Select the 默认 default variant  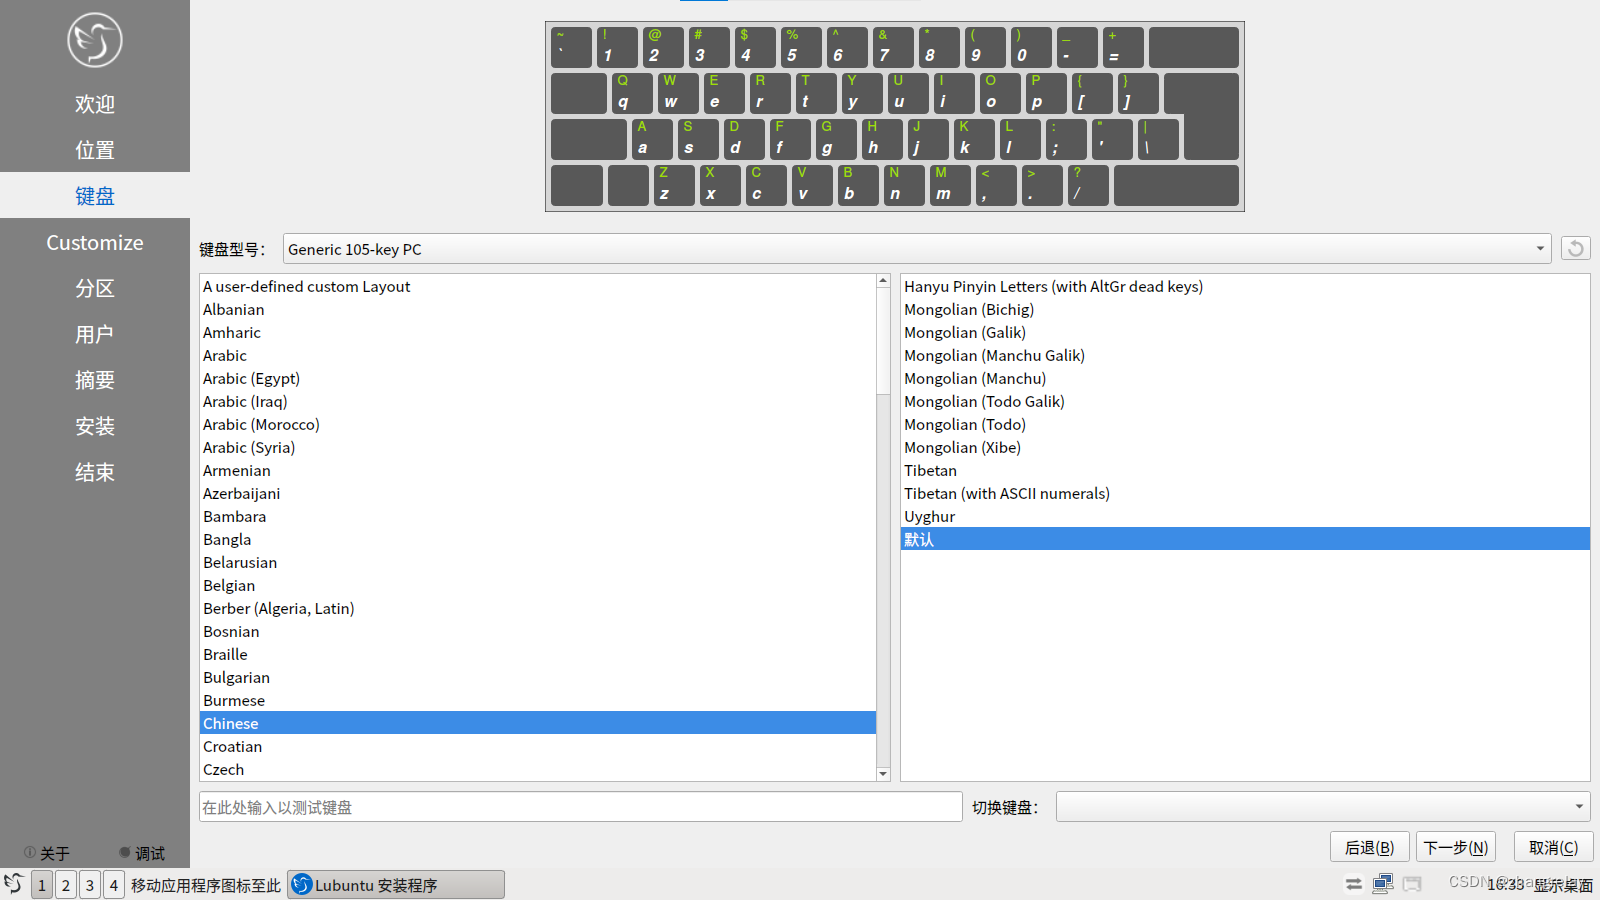click(x=1245, y=539)
